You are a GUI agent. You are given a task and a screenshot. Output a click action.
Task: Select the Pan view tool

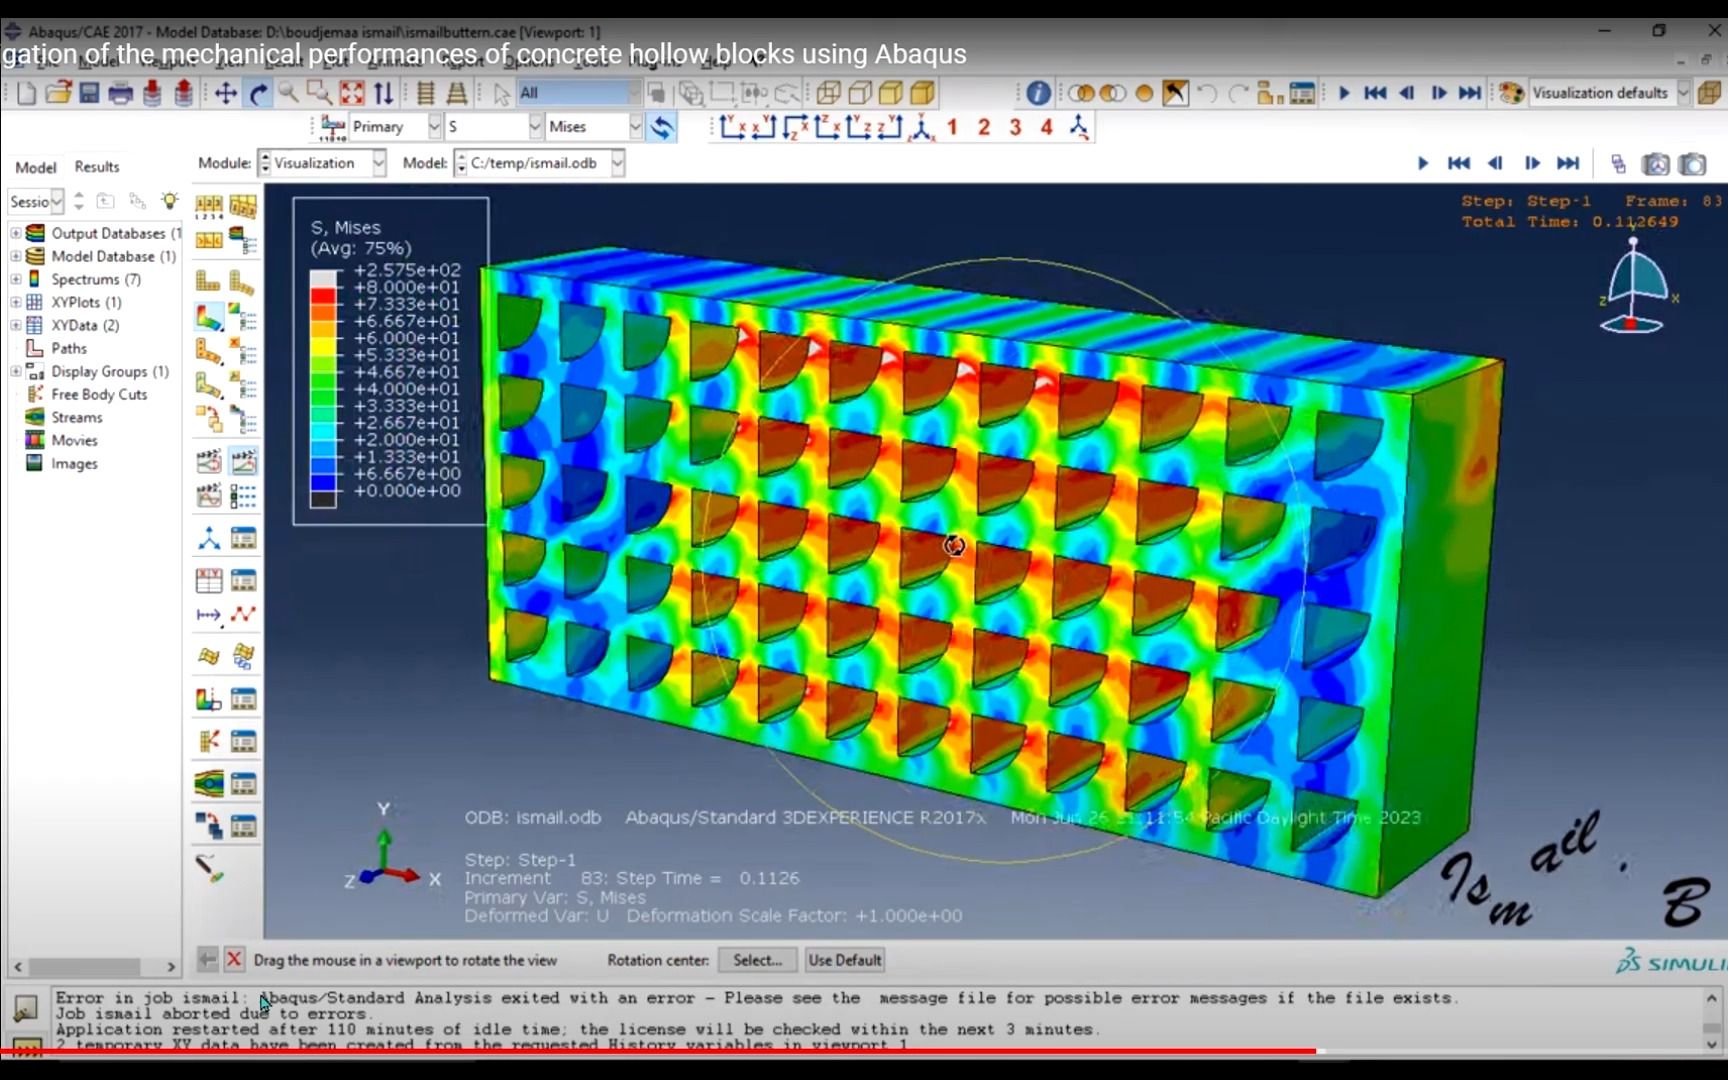tap(226, 94)
